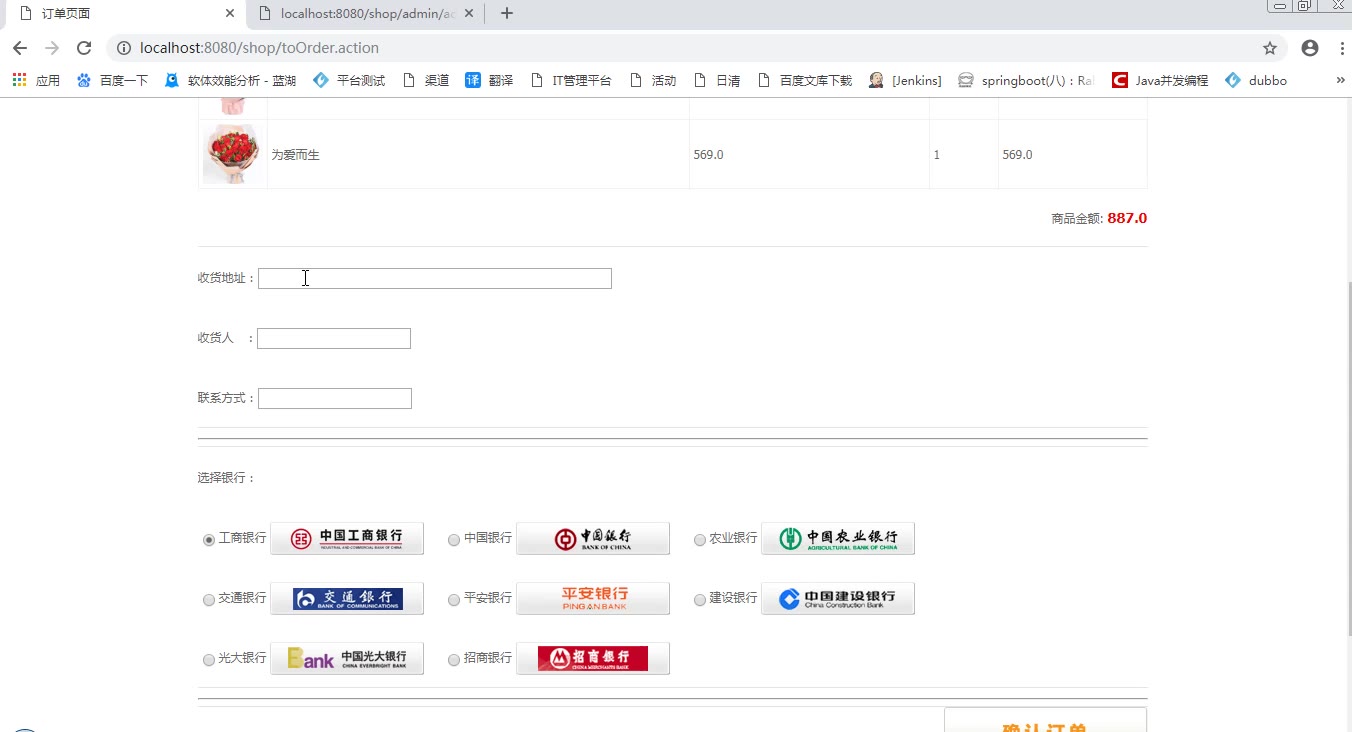This screenshot has width=1352, height=732.
Task: Open the 百度一下 bookmark
Action: pos(112,80)
